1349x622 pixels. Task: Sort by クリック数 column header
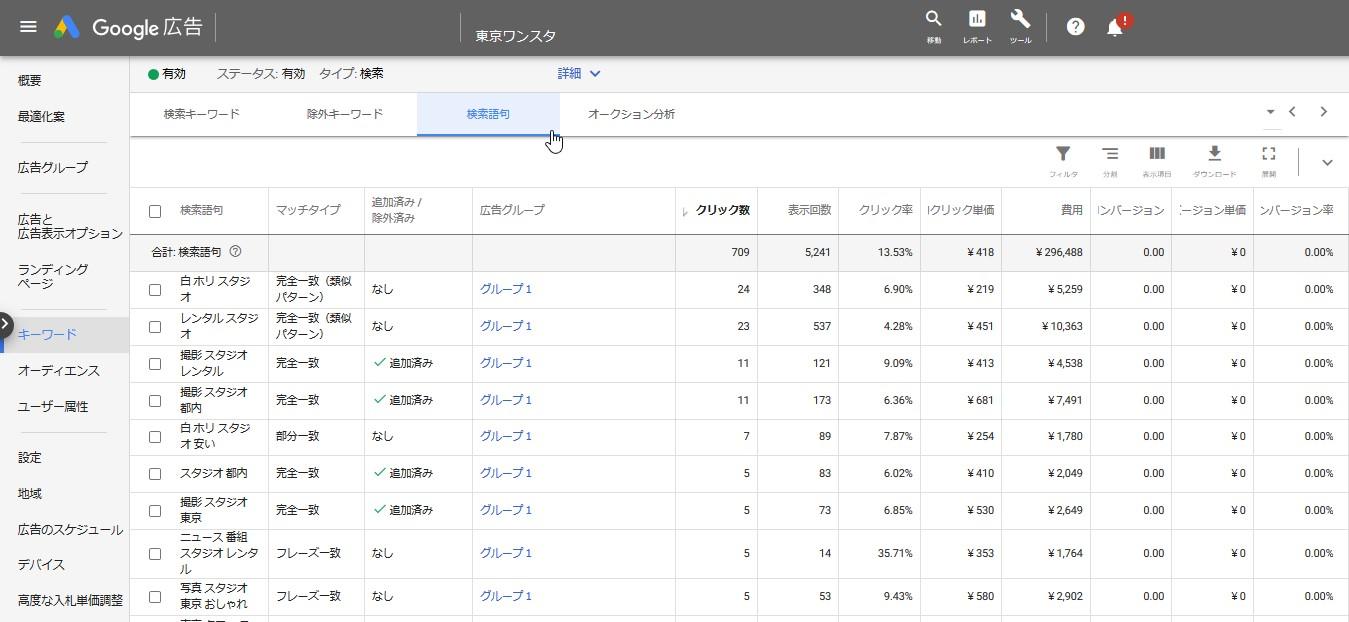pyautogui.click(x=722, y=210)
